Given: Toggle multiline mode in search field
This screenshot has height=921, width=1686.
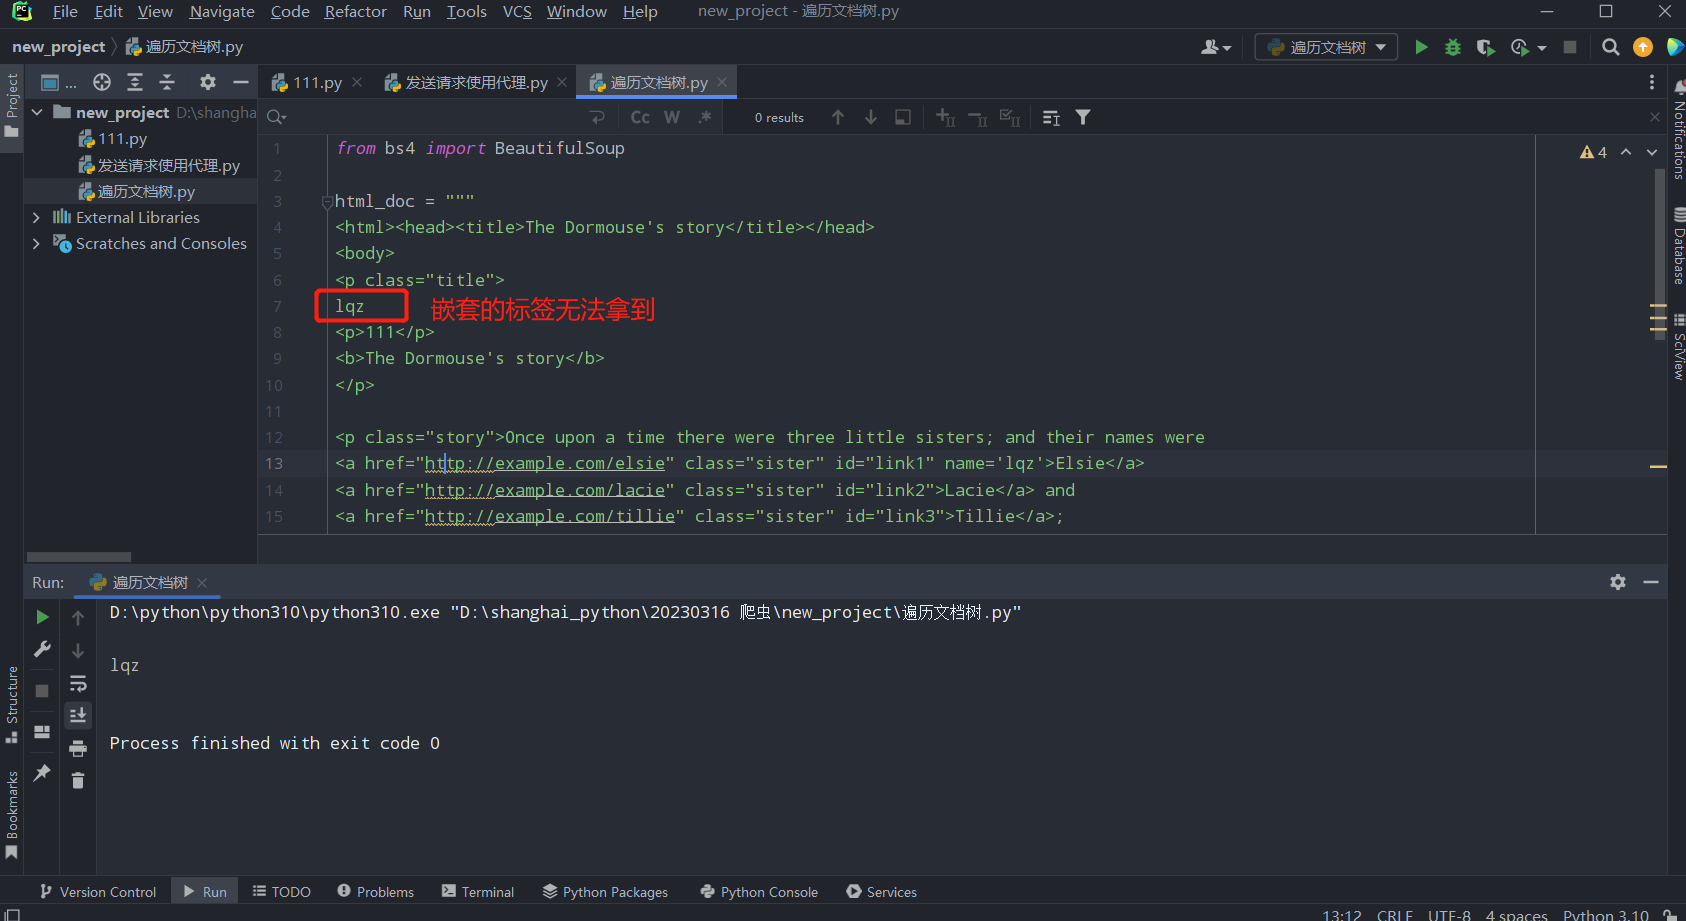Looking at the screenshot, I should click(x=598, y=117).
